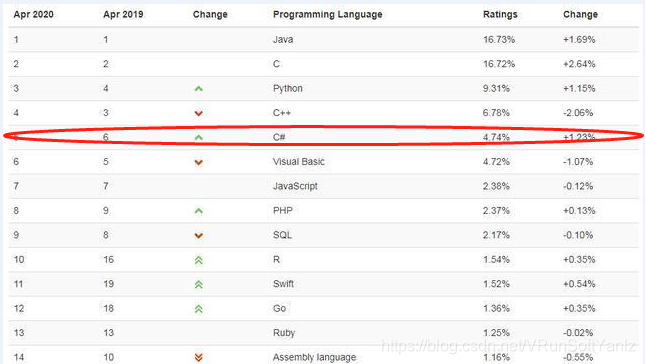645x364 pixels.
Task: Click the '-2.06%' change for C++
Action: click(578, 113)
